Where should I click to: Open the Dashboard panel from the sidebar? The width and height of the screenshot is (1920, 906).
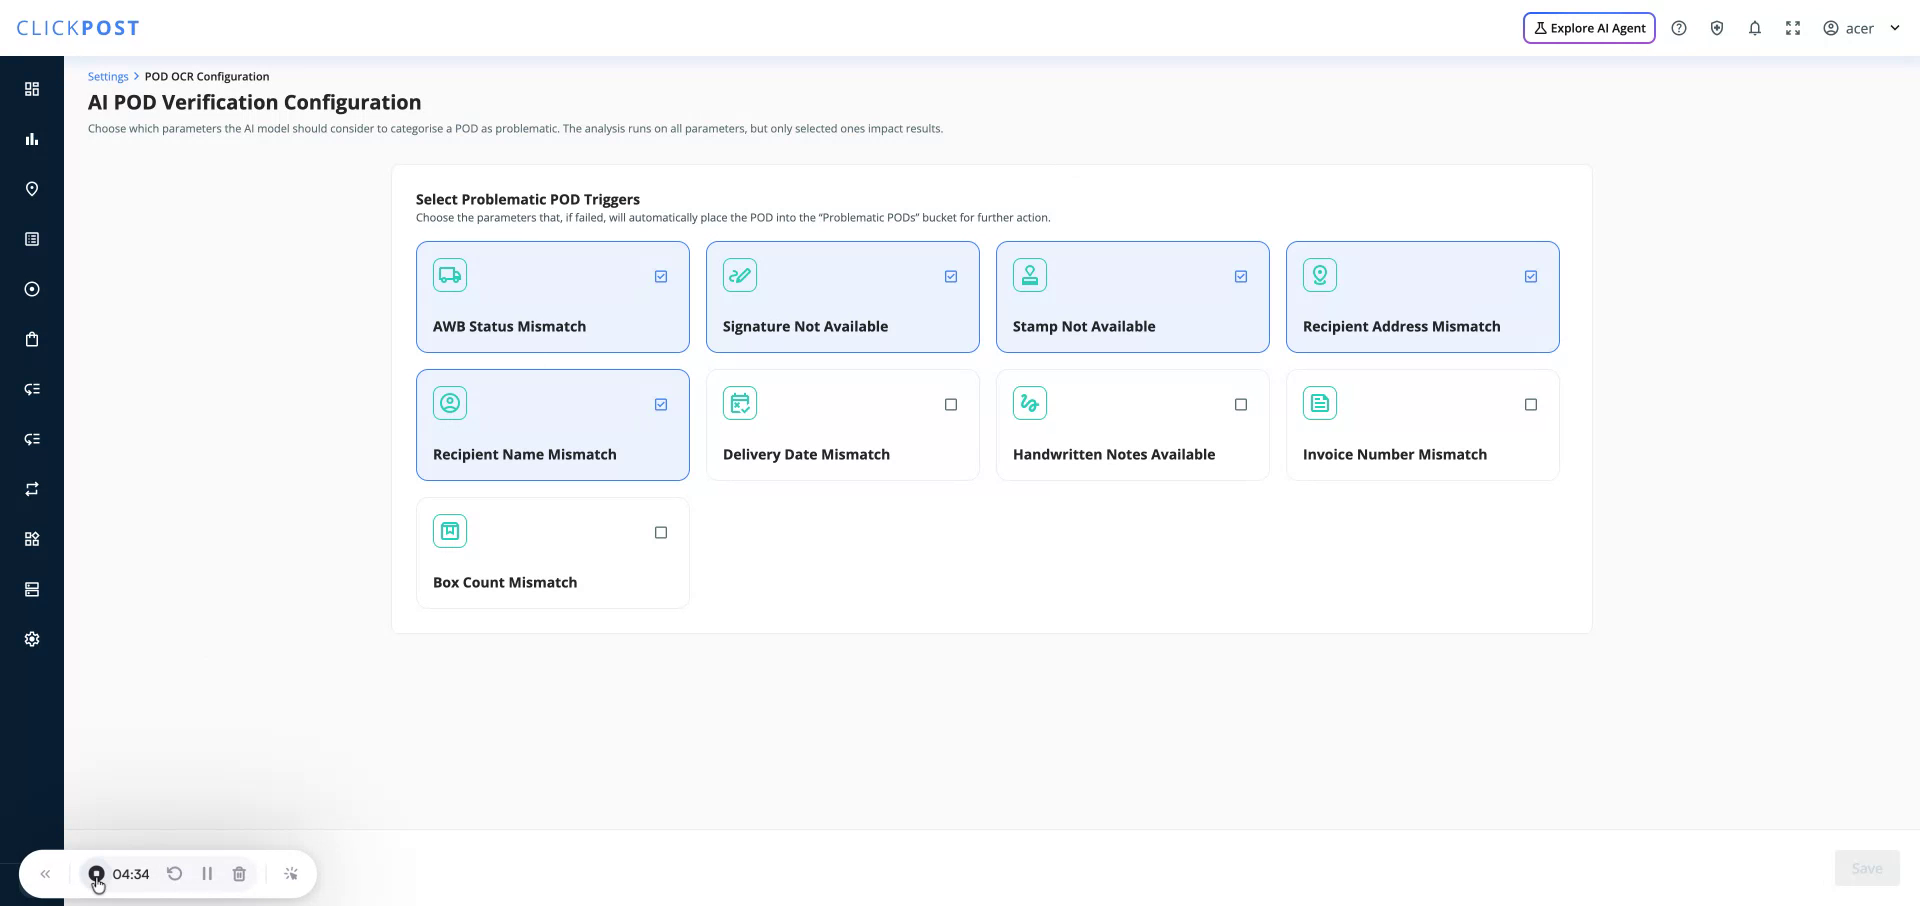tap(32, 88)
